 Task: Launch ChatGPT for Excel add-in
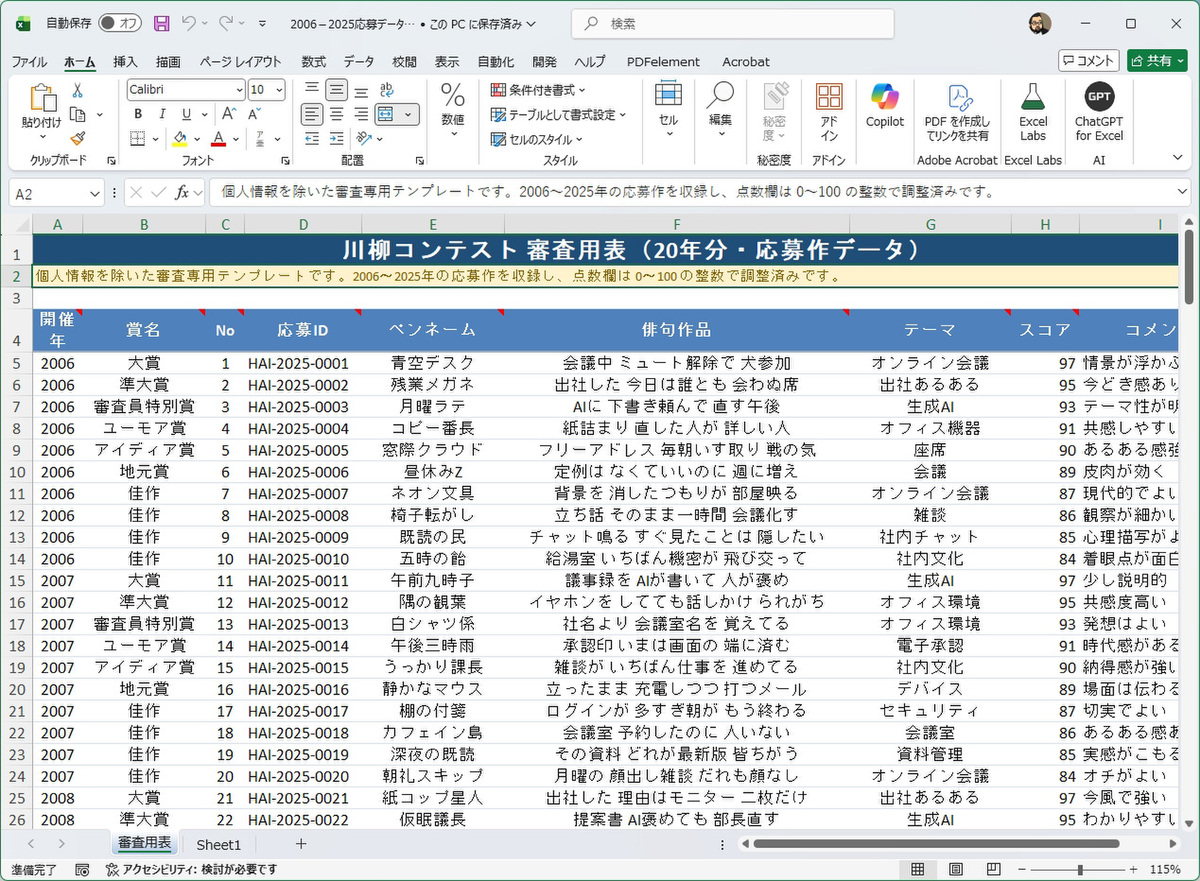point(1099,111)
